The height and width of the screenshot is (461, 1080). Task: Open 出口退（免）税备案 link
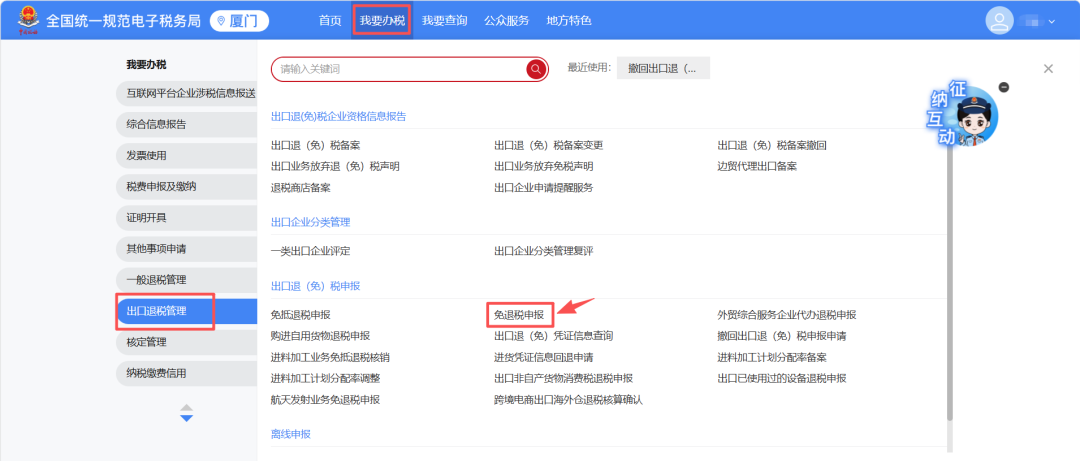coord(315,145)
